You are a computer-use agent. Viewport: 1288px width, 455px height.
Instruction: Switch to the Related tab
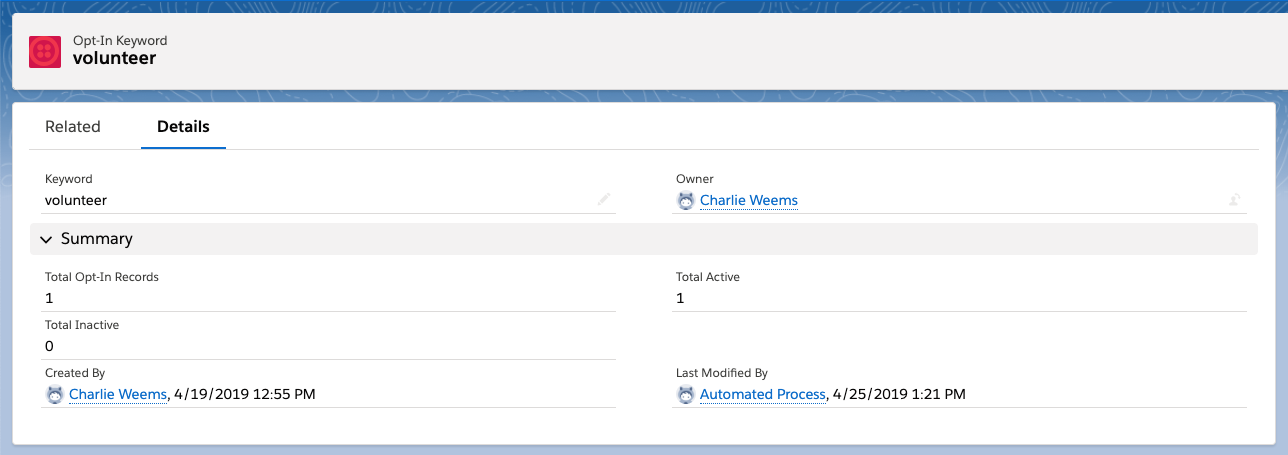coord(73,127)
